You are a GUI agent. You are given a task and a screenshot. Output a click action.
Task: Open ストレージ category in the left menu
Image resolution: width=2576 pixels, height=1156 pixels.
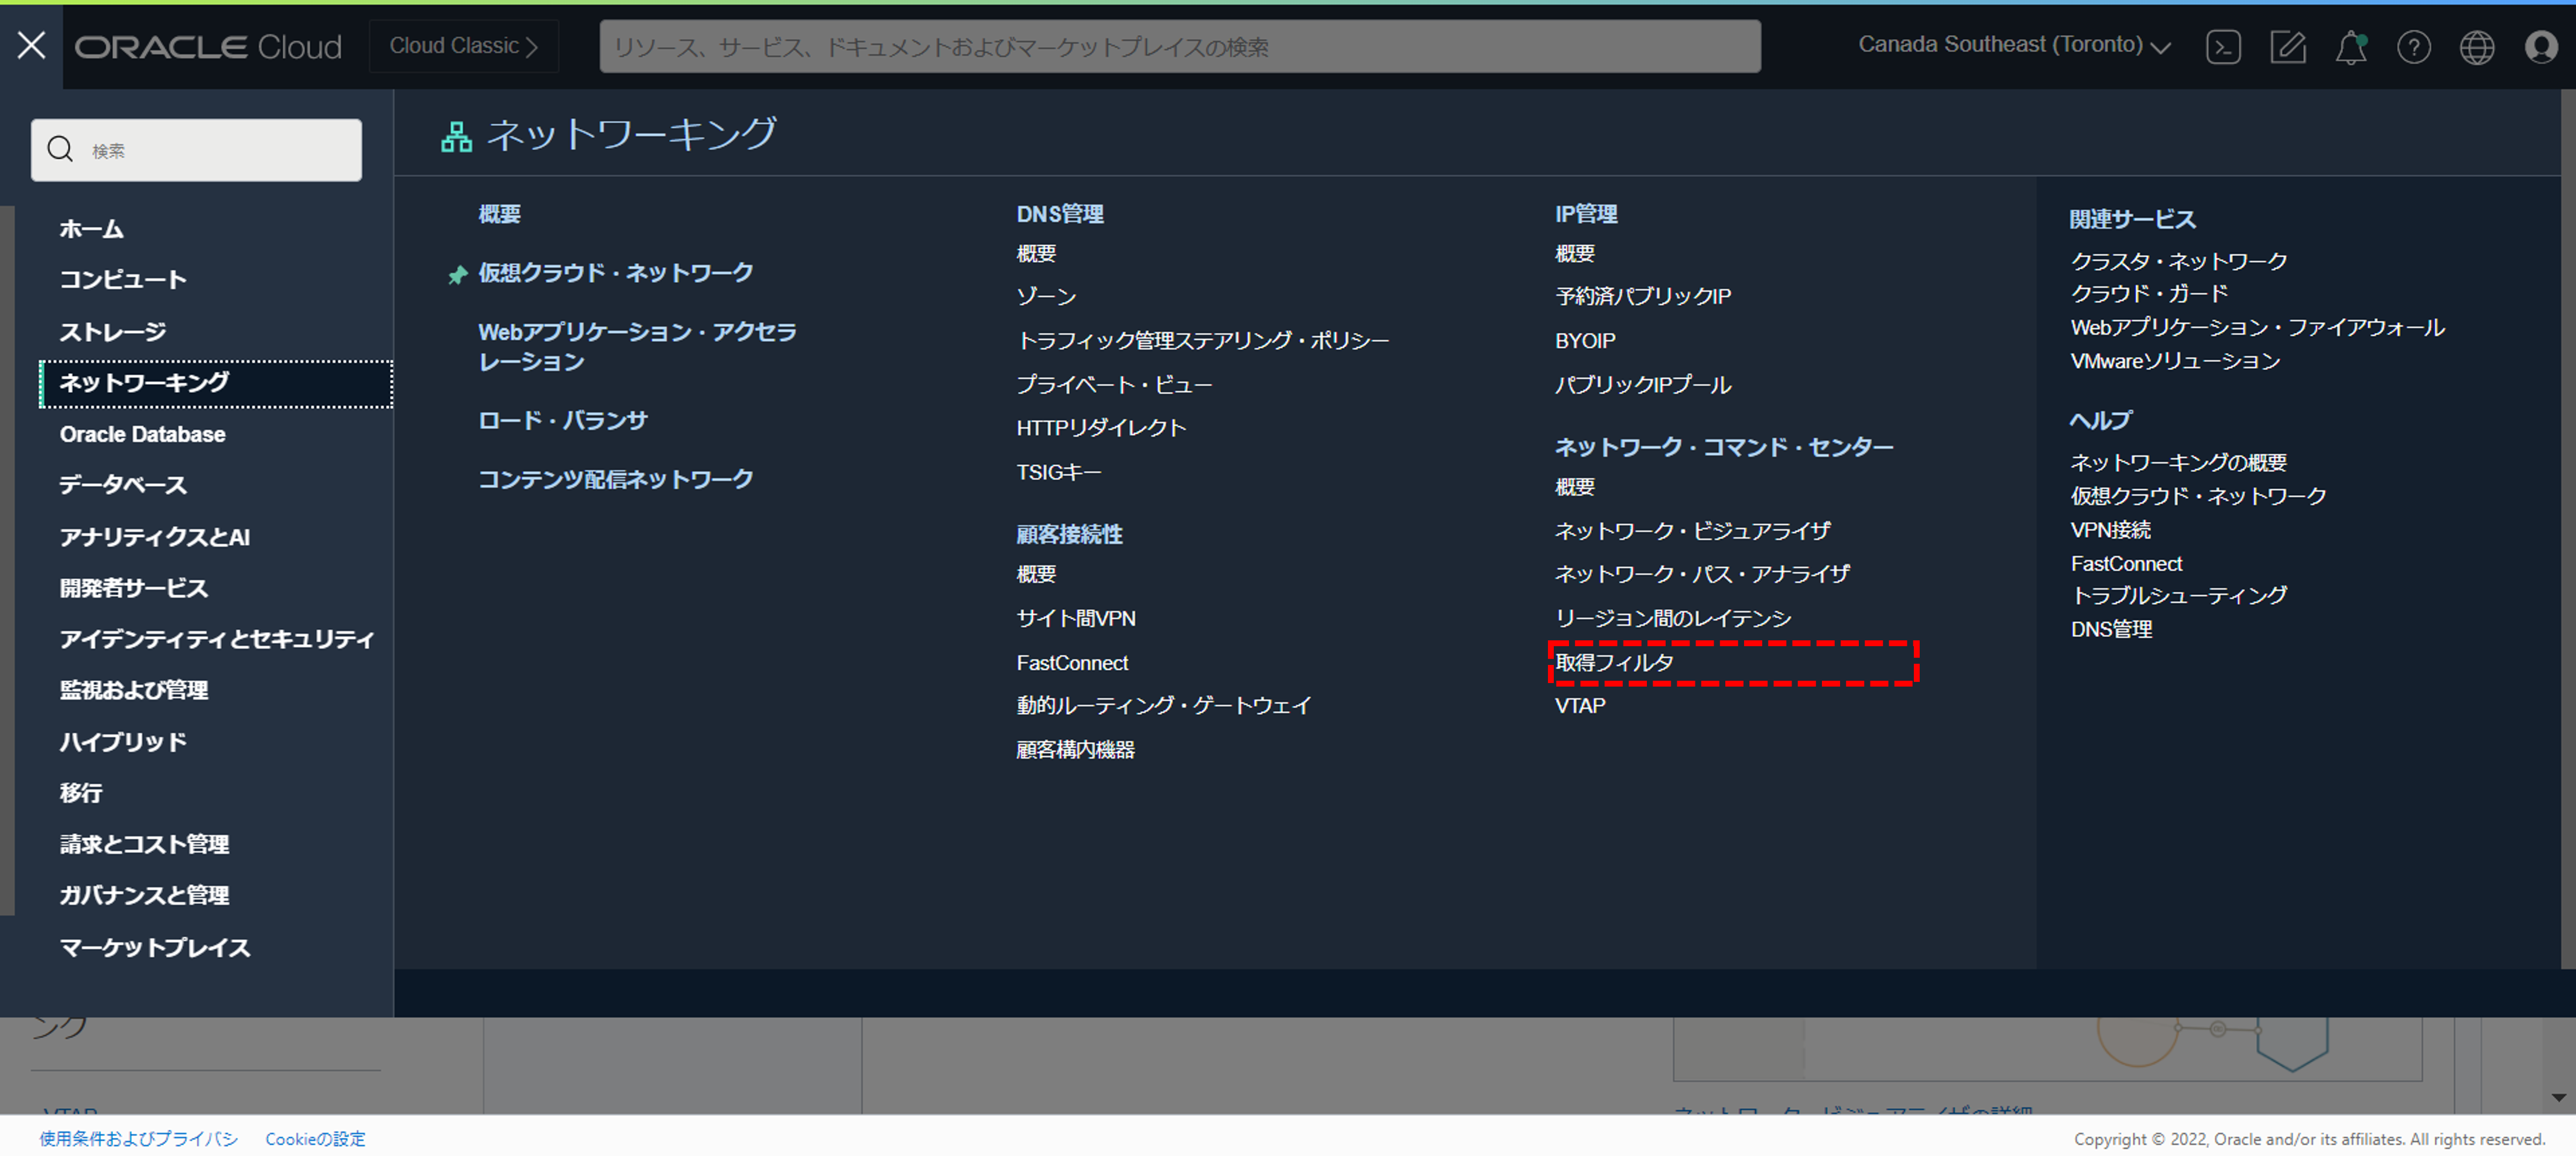click(x=112, y=331)
